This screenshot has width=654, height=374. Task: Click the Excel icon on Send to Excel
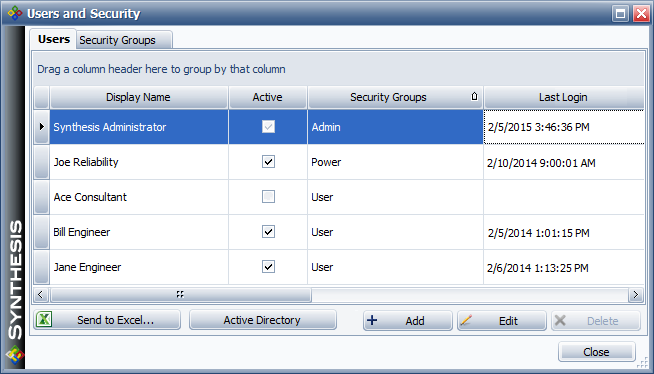tap(44, 320)
